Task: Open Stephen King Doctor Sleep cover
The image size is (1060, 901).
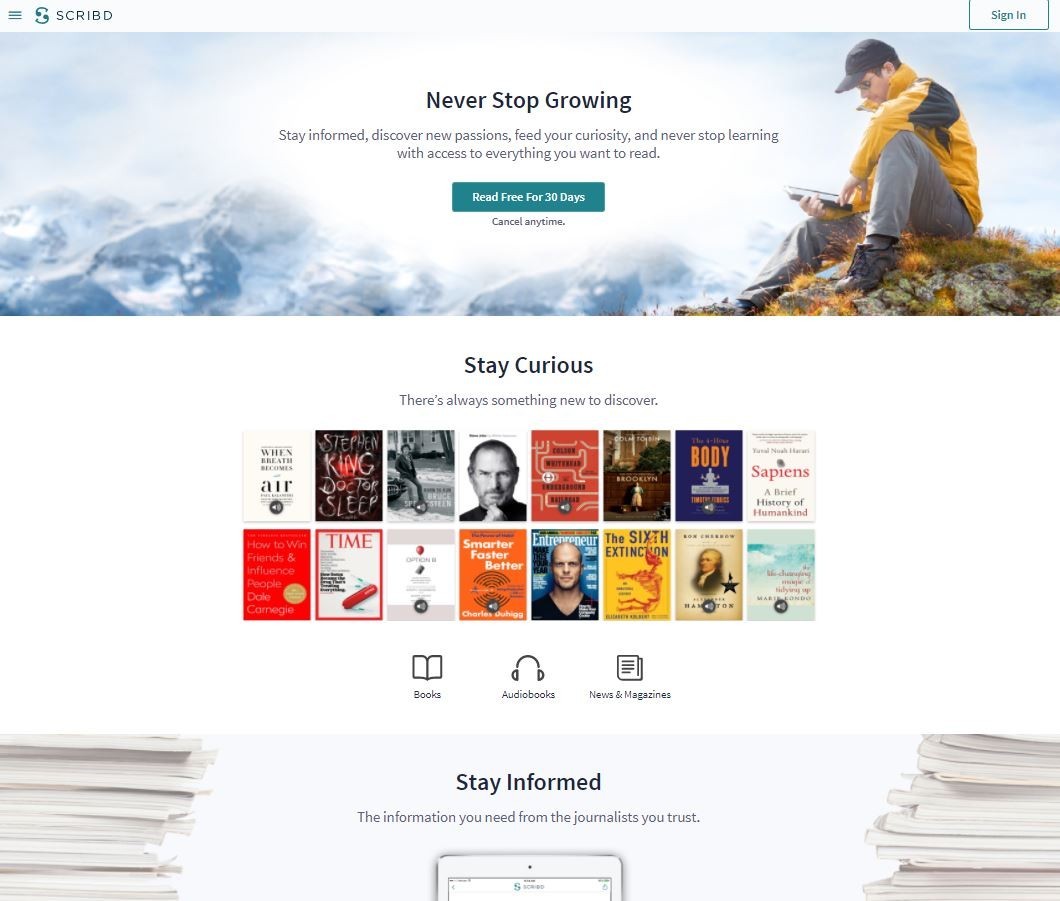Action: coord(349,476)
